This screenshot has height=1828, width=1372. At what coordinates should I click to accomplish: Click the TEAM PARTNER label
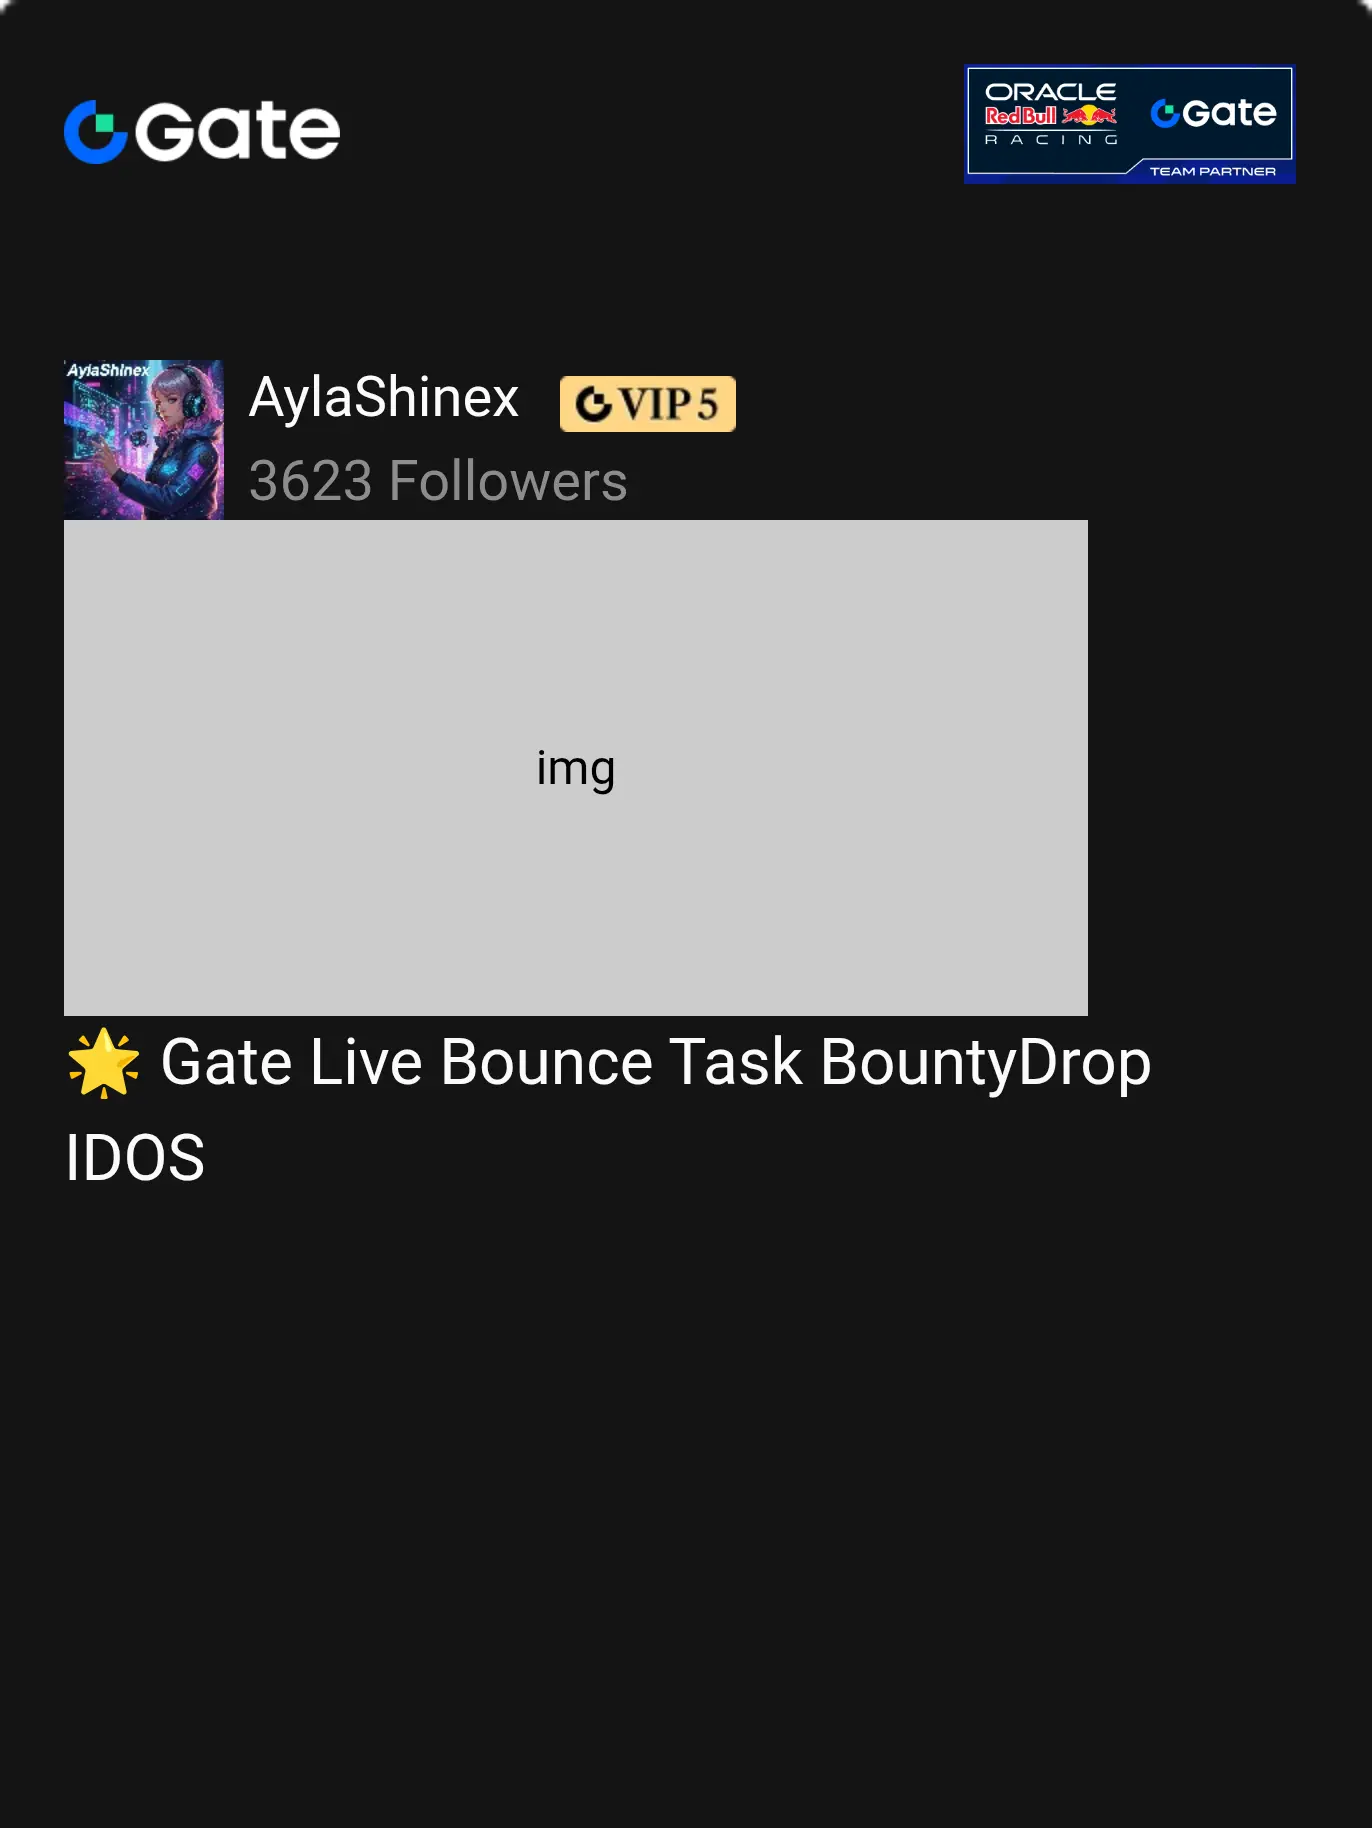pos(1212,171)
